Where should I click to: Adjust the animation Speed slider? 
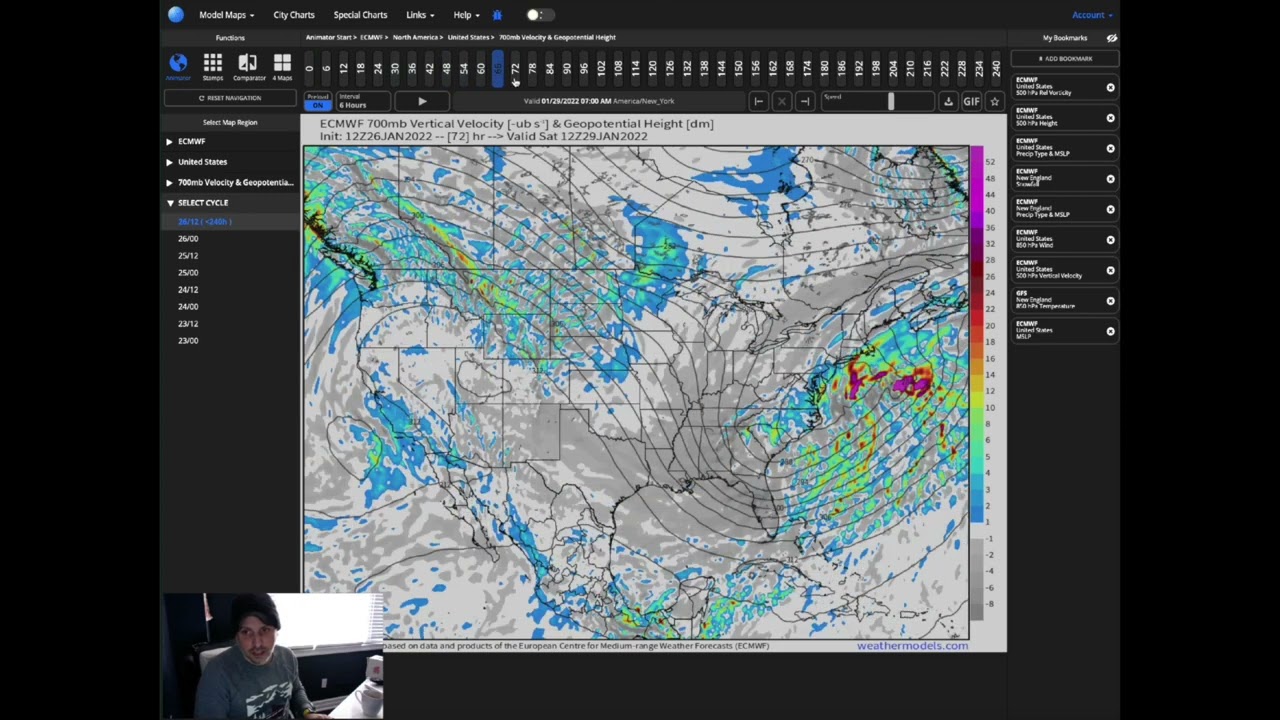[890, 101]
